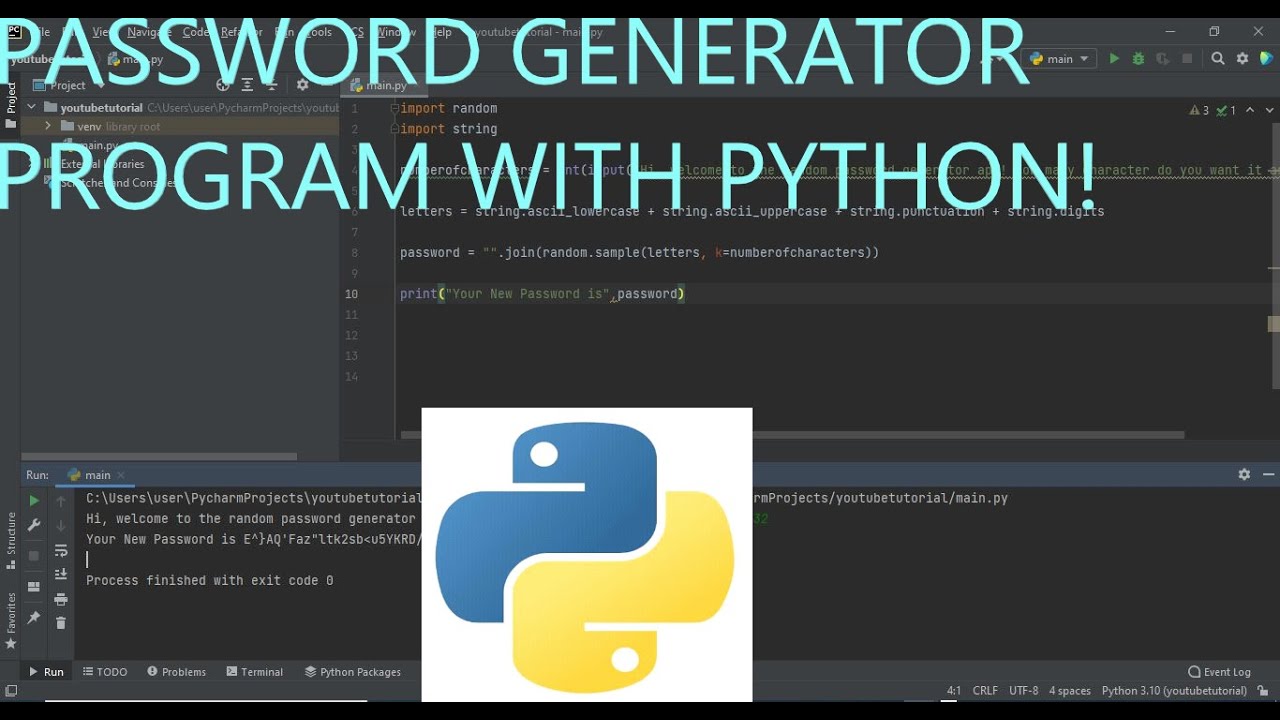The width and height of the screenshot is (1280, 720).
Task: Rerun main with Run panel green play icon
Action: point(34,501)
